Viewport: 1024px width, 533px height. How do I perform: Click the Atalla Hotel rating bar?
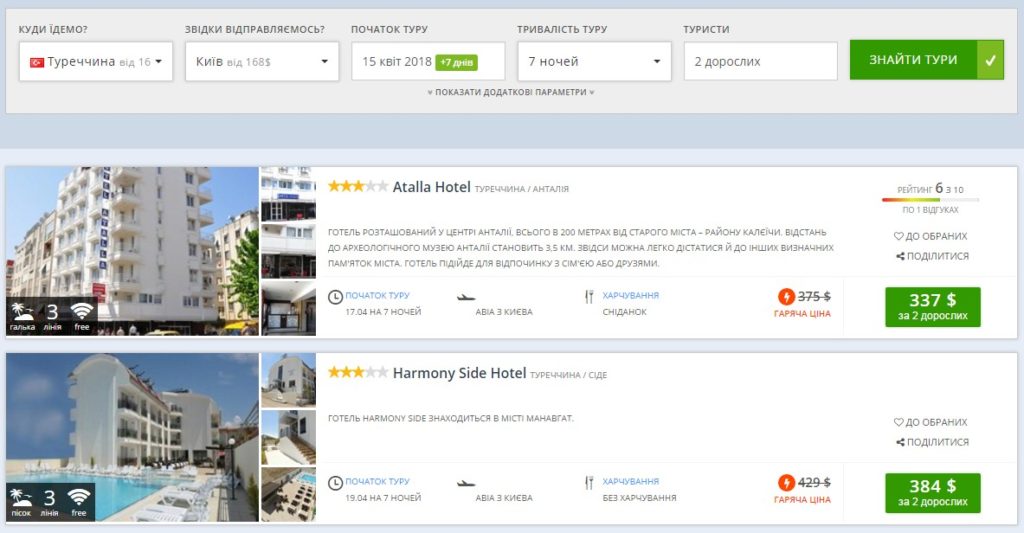pos(931,200)
